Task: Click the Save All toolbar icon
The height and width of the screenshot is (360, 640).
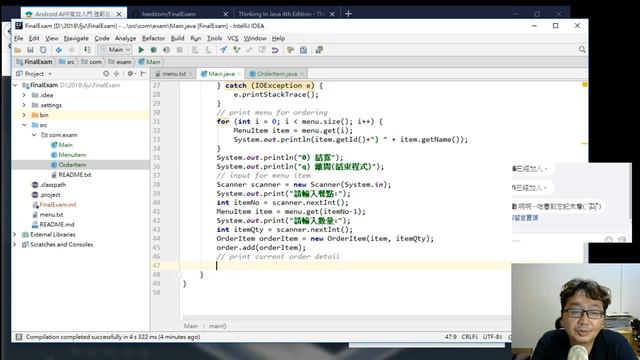Action: pyautogui.click(x=30, y=50)
